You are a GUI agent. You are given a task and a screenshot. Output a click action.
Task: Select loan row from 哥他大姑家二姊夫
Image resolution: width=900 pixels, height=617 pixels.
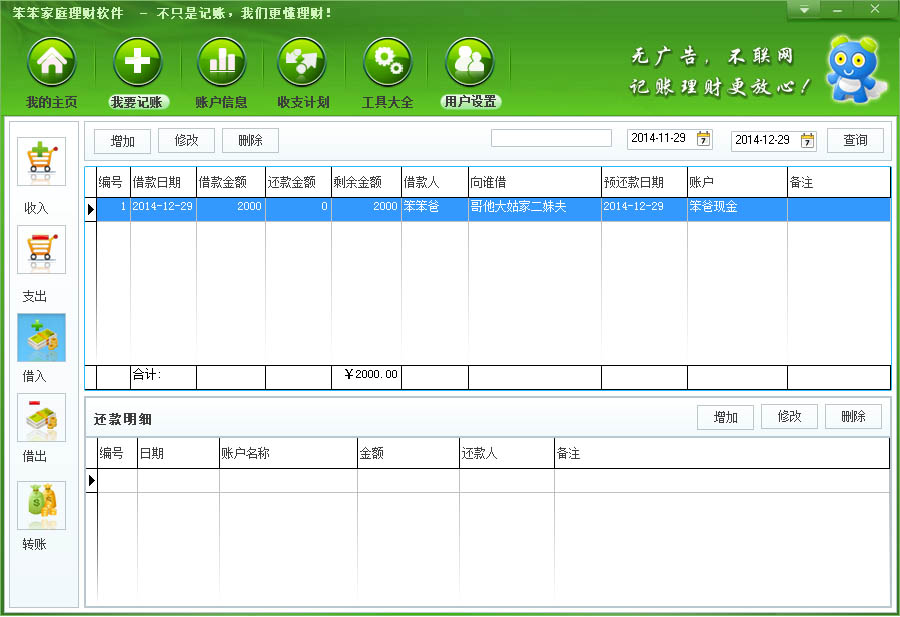[534, 207]
